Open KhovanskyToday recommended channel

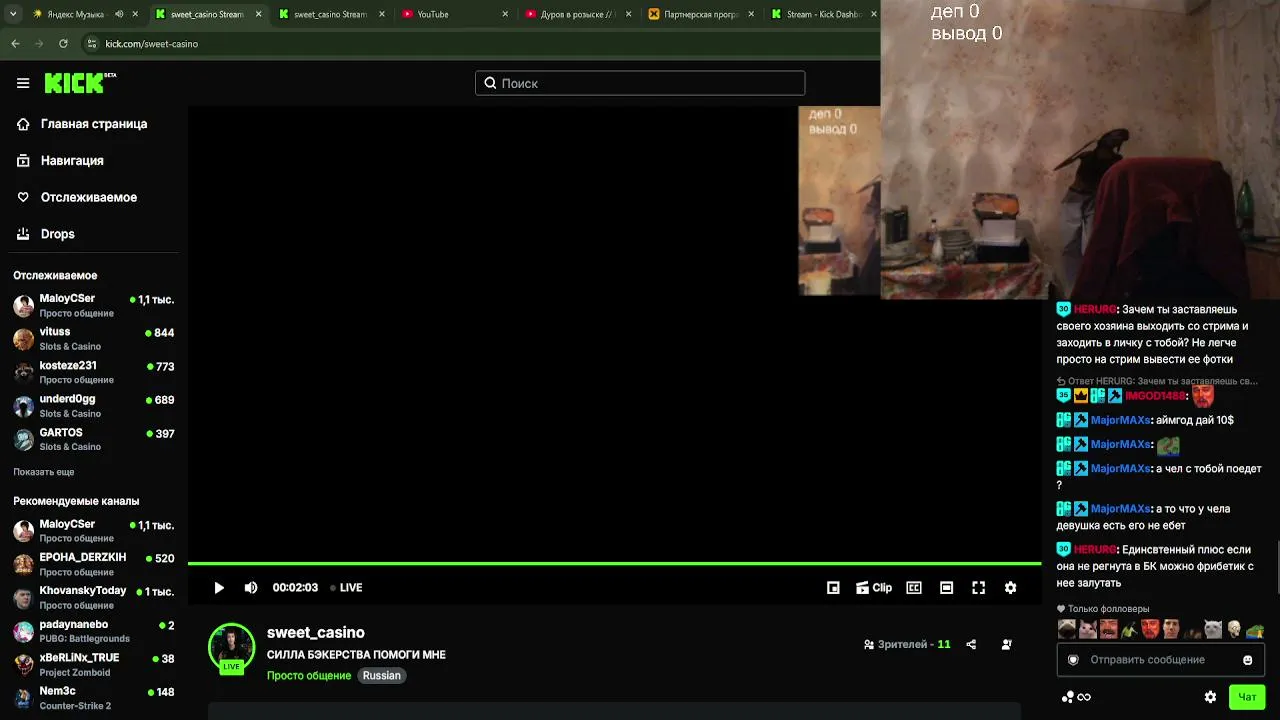coord(94,598)
